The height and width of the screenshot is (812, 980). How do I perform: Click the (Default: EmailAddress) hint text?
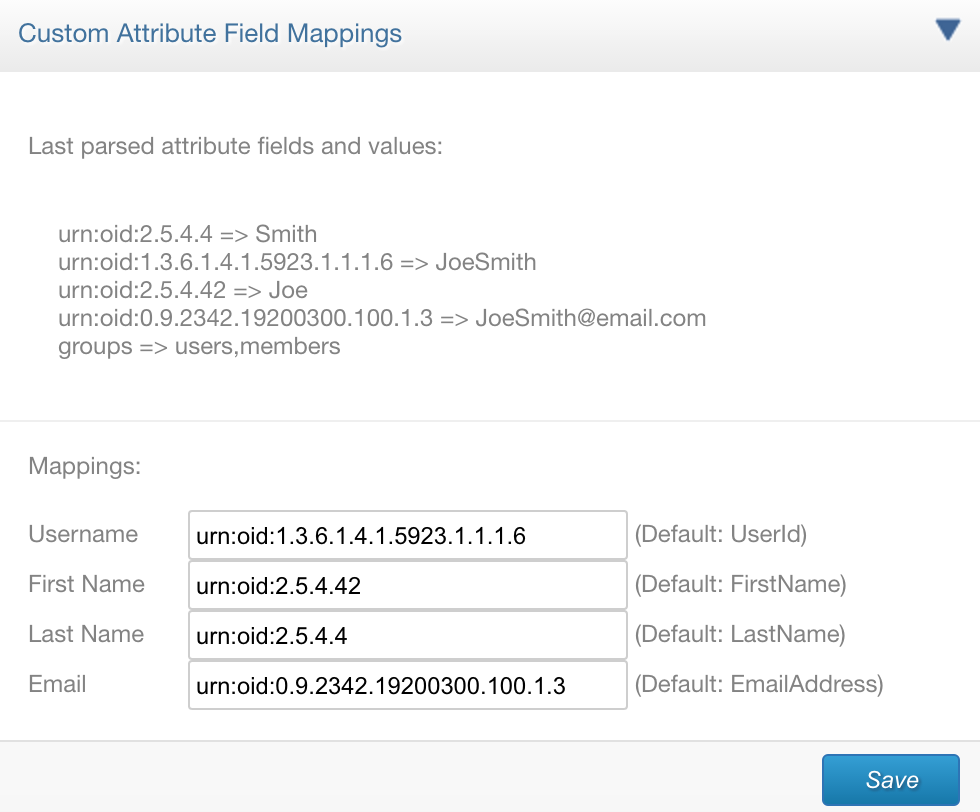click(x=759, y=684)
